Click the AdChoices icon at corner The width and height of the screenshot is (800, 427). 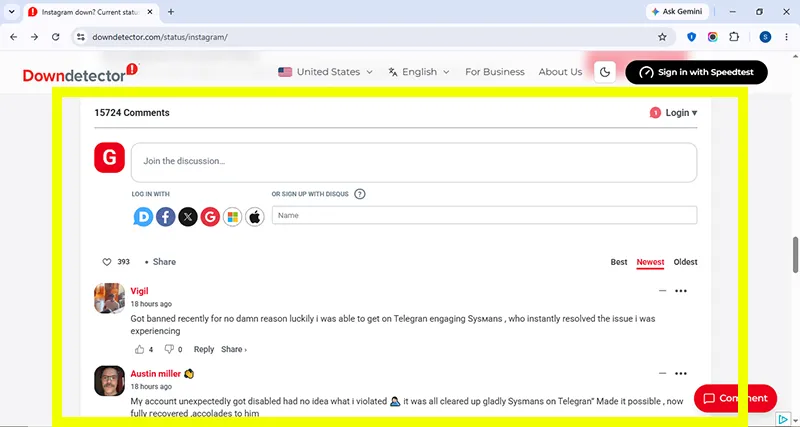point(783,419)
